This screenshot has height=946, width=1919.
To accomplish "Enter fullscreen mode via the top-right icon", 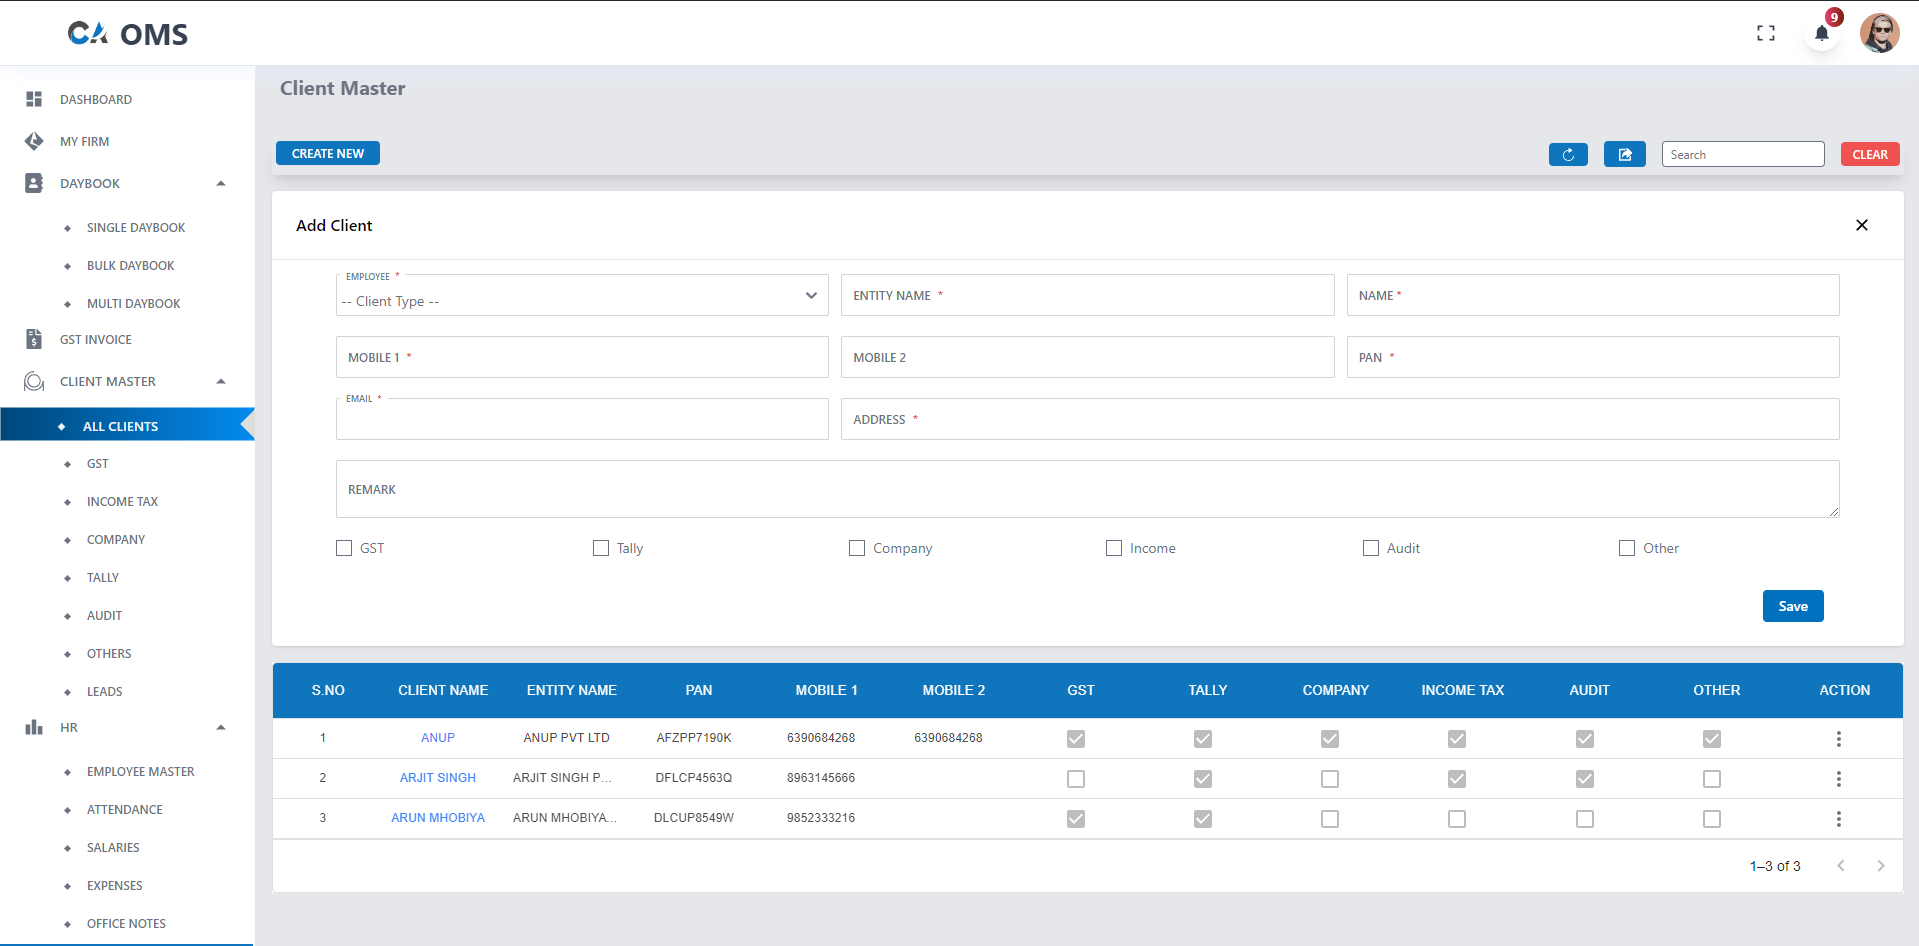I will click(1766, 32).
